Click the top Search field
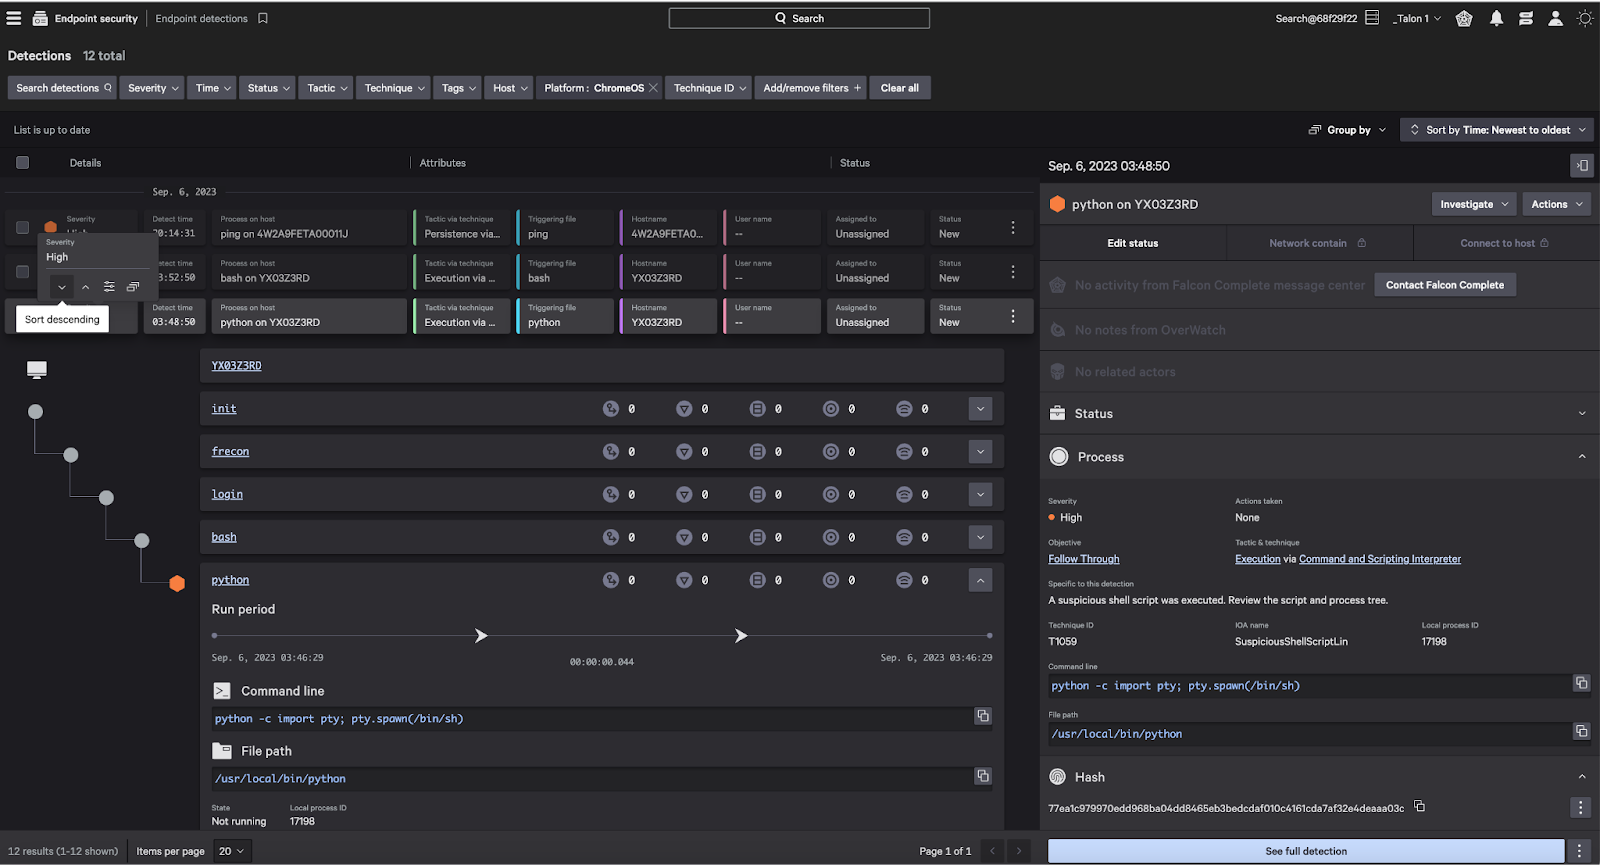The image size is (1600, 865). click(799, 18)
